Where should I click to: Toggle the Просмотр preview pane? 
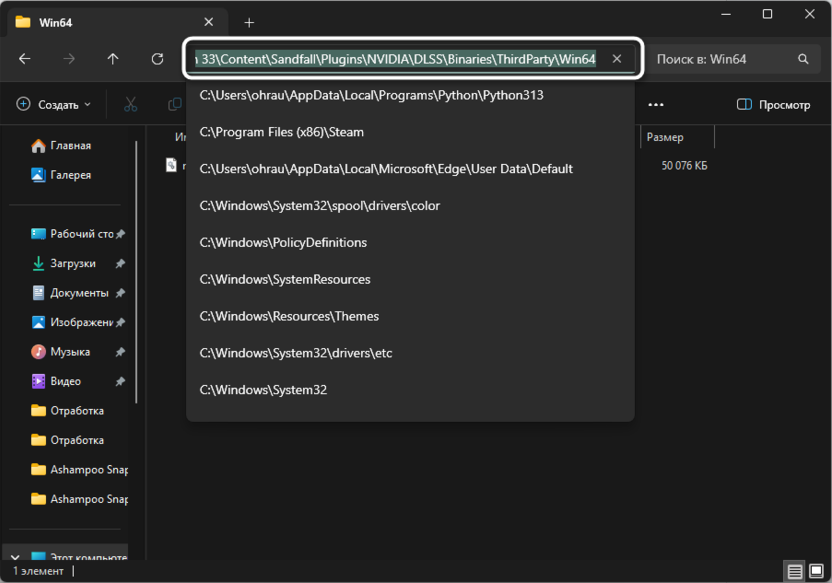tap(773, 104)
